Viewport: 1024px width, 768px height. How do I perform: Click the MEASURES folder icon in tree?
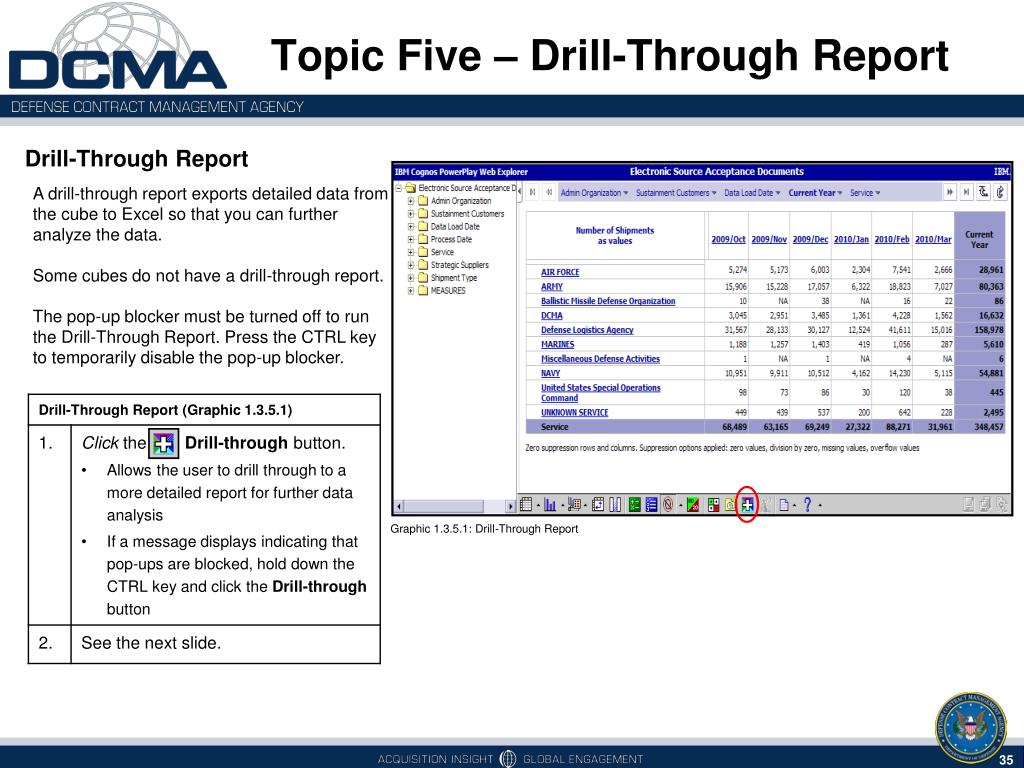(423, 291)
